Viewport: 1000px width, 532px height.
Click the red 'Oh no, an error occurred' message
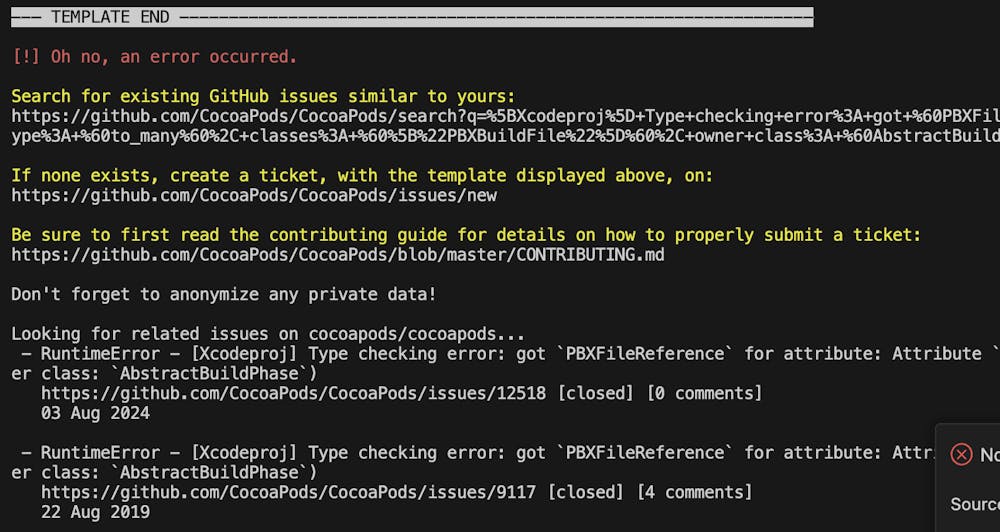point(155,57)
